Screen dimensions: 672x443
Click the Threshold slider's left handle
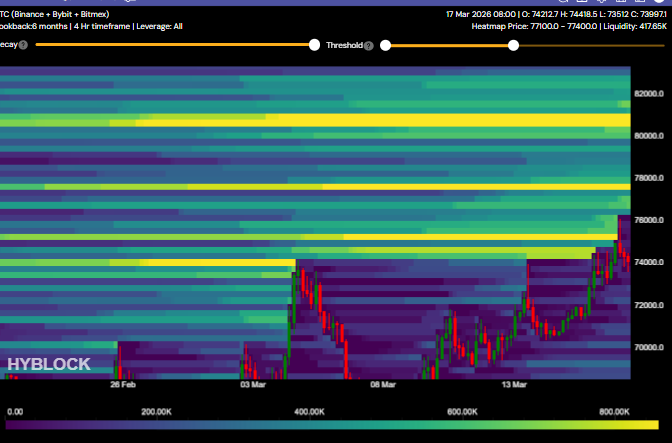click(385, 45)
